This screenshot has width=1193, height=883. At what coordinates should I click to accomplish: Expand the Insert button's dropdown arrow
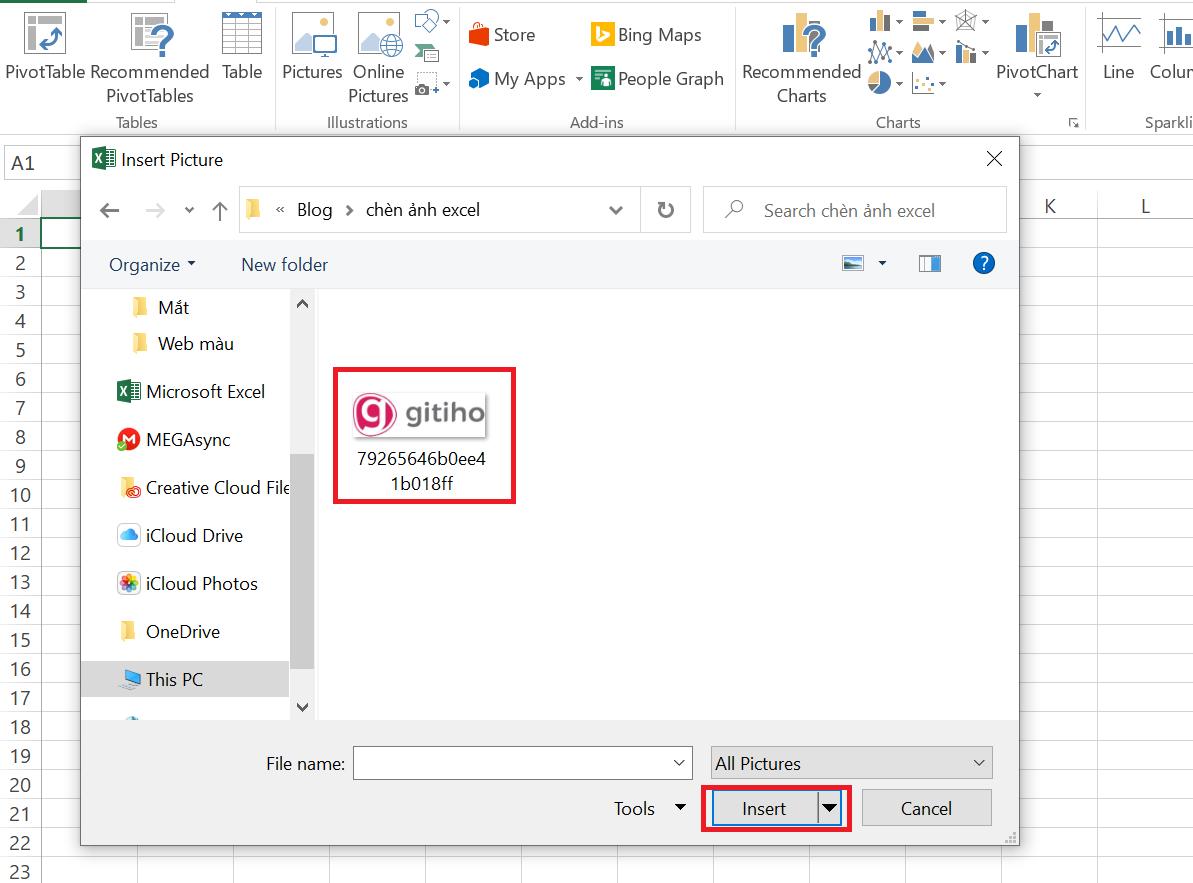pyautogui.click(x=829, y=808)
